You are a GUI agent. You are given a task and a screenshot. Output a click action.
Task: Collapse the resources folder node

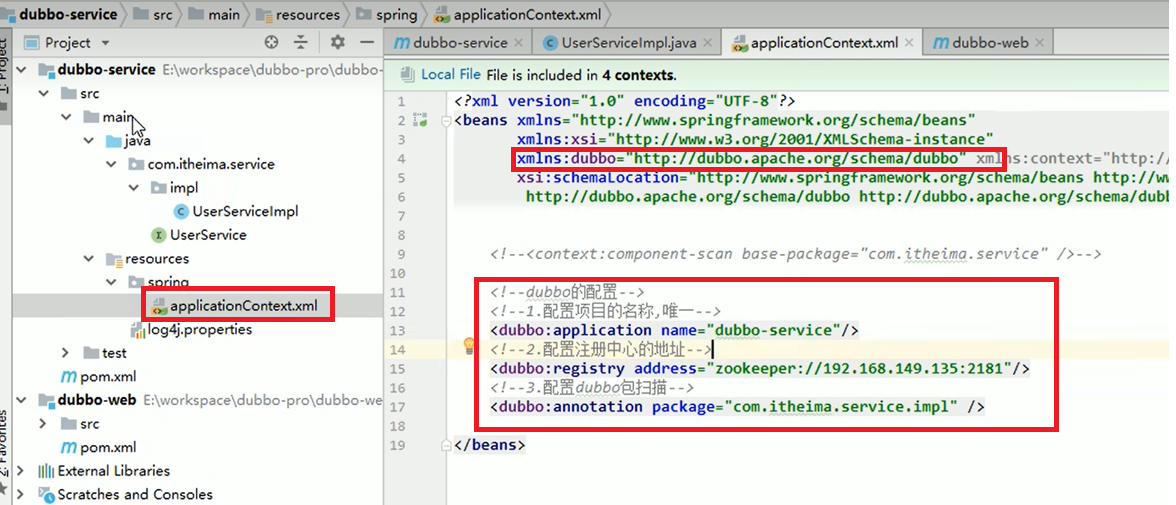(89, 259)
